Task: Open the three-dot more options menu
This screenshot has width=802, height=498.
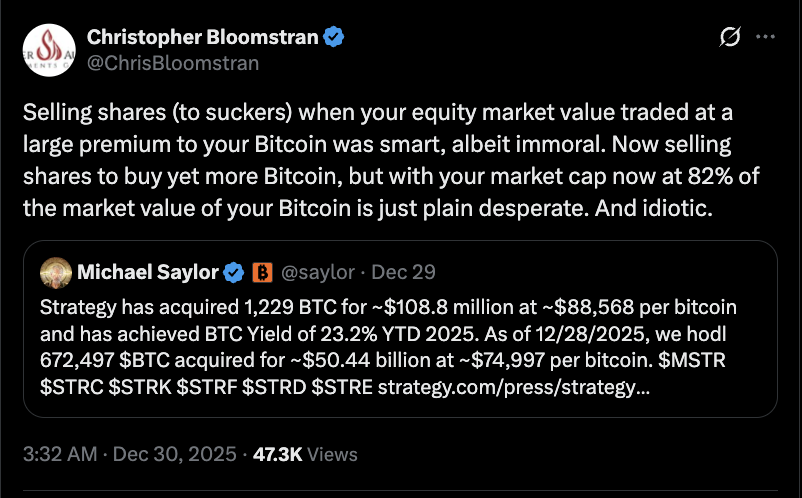Action: tap(765, 38)
